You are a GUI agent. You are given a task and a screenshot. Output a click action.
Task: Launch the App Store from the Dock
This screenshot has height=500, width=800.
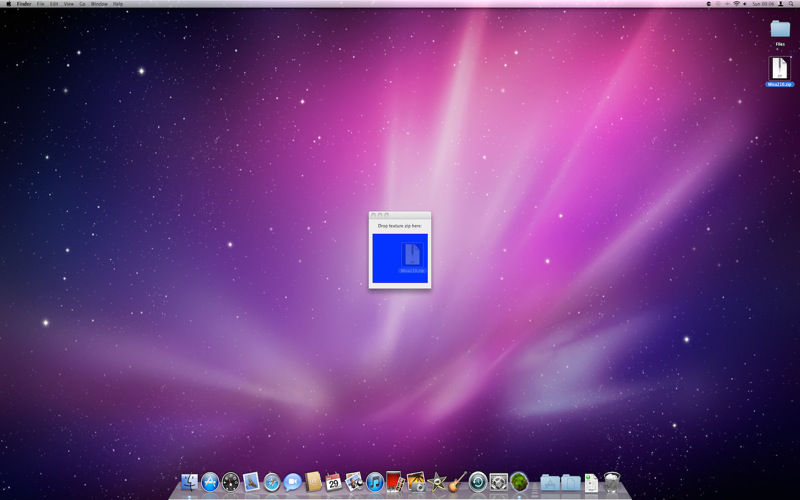point(210,483)
